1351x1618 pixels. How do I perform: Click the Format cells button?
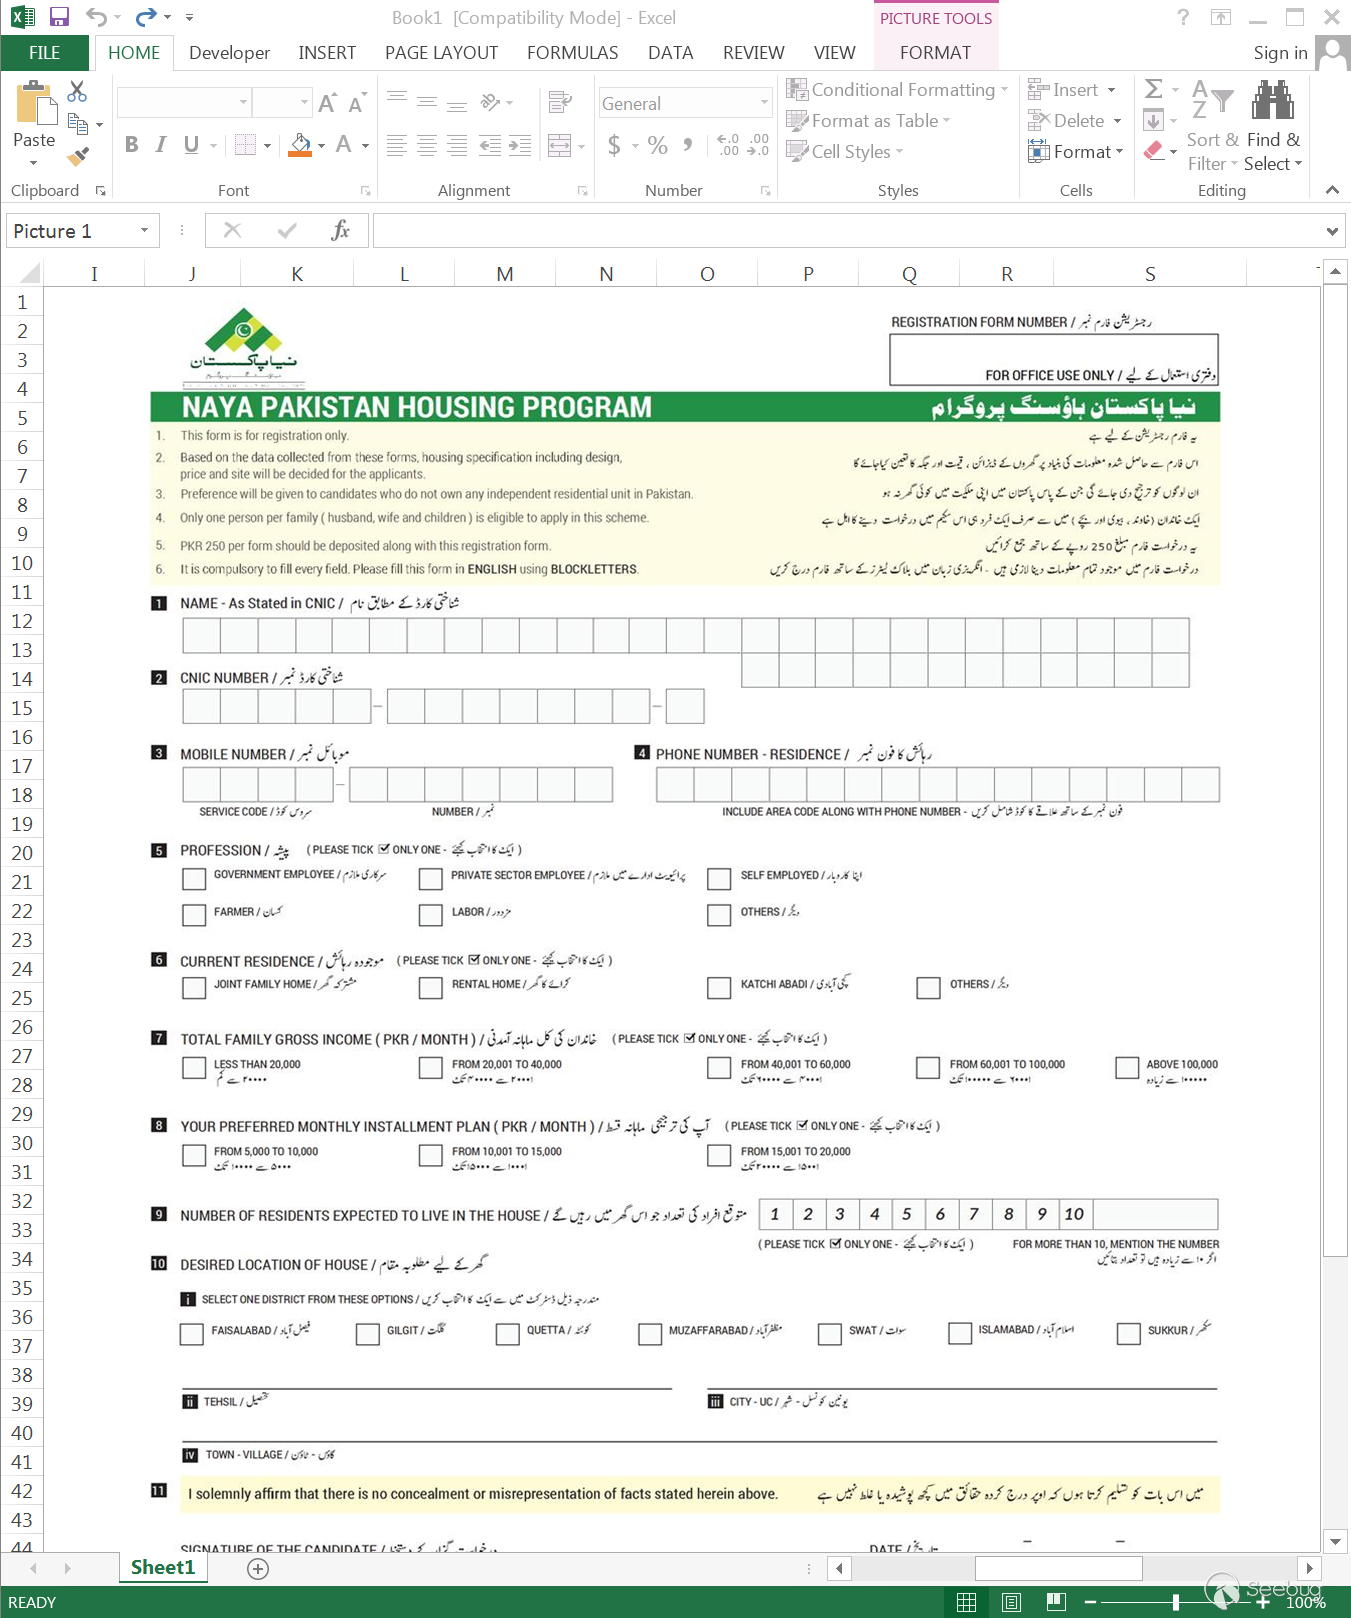pyautogui.click(x=1075, y=151)
